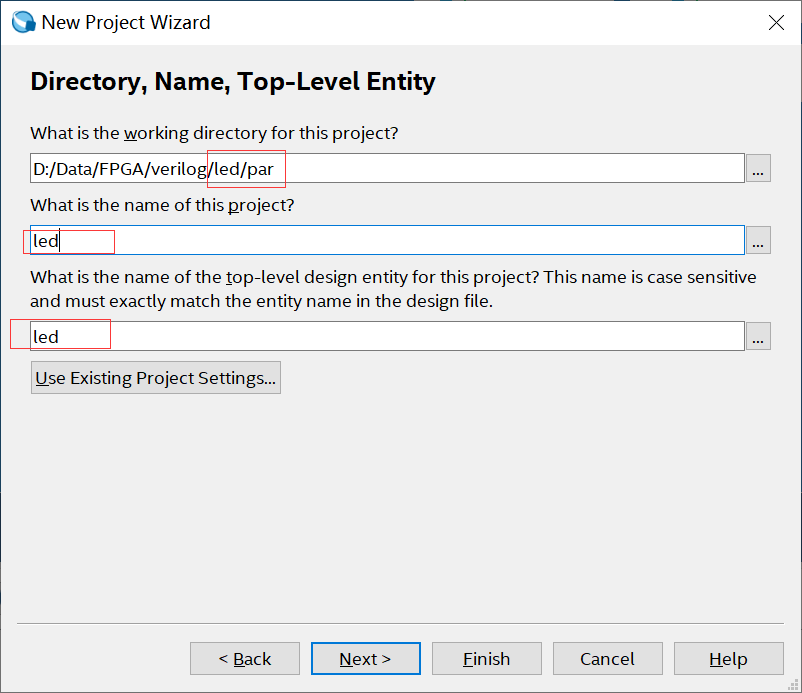Cancel the new project wizard
The height and width of the screenshot is (693, 802).
click(x=607, y=659)
